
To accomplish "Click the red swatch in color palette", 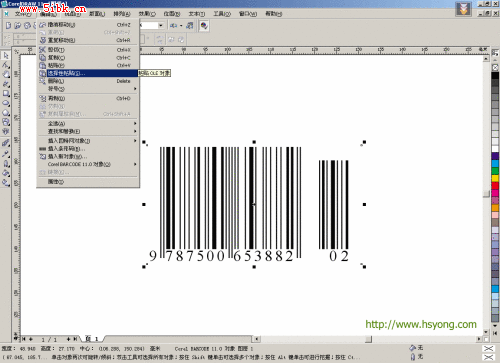I will (x=495, y=185).
